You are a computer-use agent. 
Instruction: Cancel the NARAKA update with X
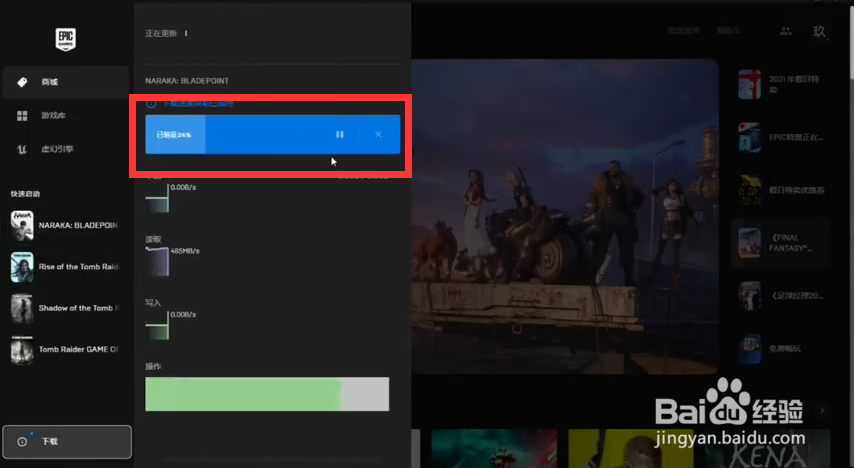coord(378,135)
